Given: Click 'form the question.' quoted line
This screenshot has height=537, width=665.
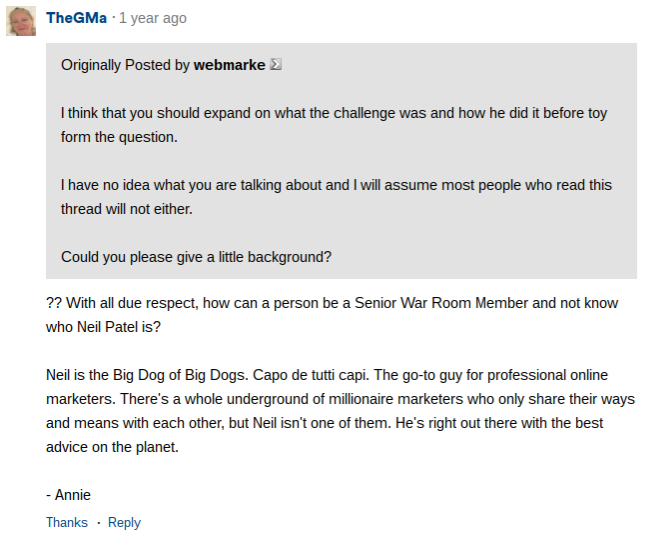Looking at the screenshot, I should tap(119, 137).
